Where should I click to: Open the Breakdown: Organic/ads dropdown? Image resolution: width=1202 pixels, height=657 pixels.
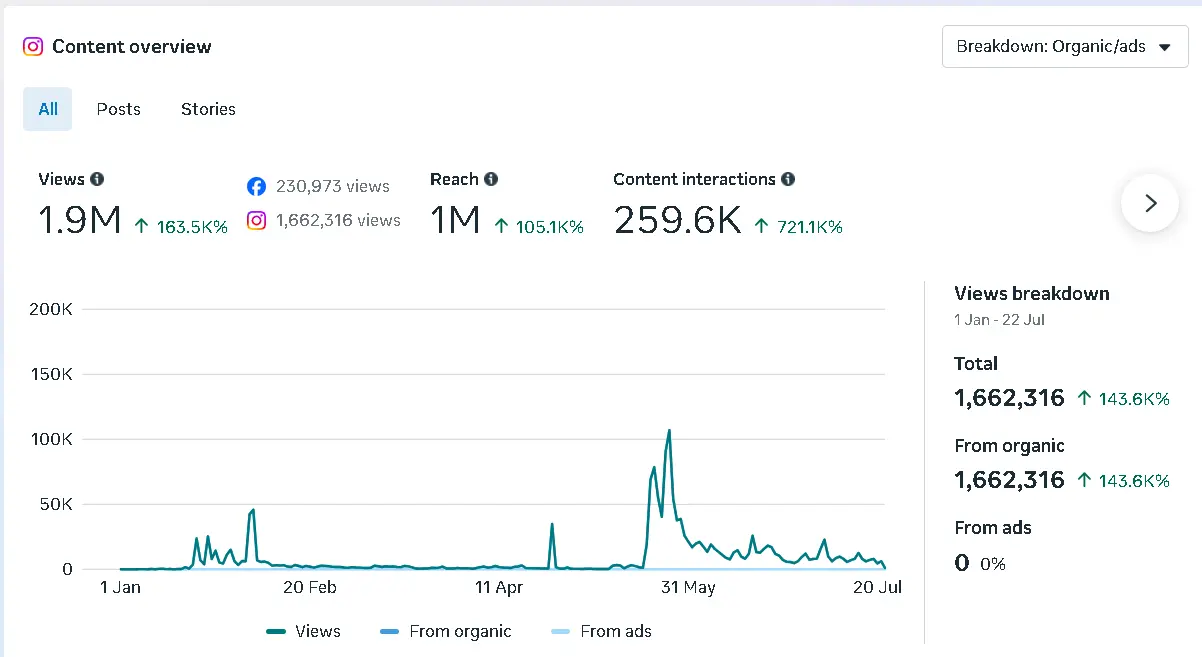coord(1065,47)
